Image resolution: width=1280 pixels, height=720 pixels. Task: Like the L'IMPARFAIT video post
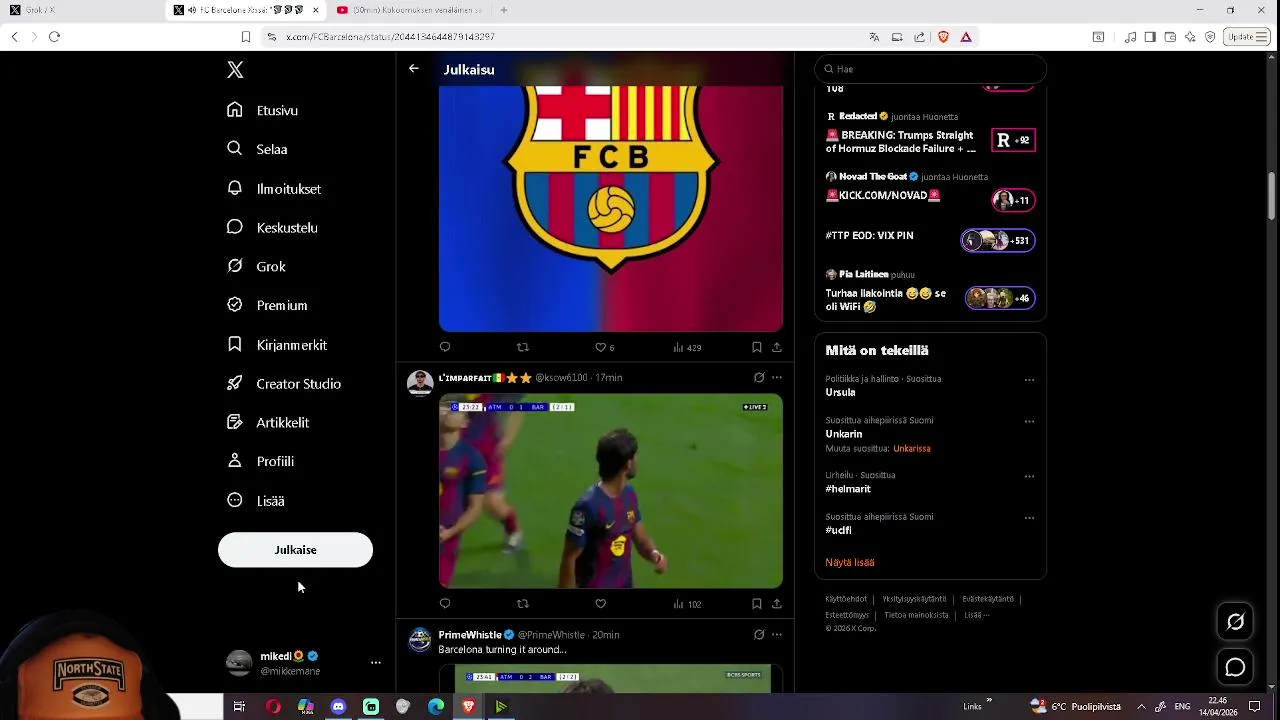click(x=600, y=603)
